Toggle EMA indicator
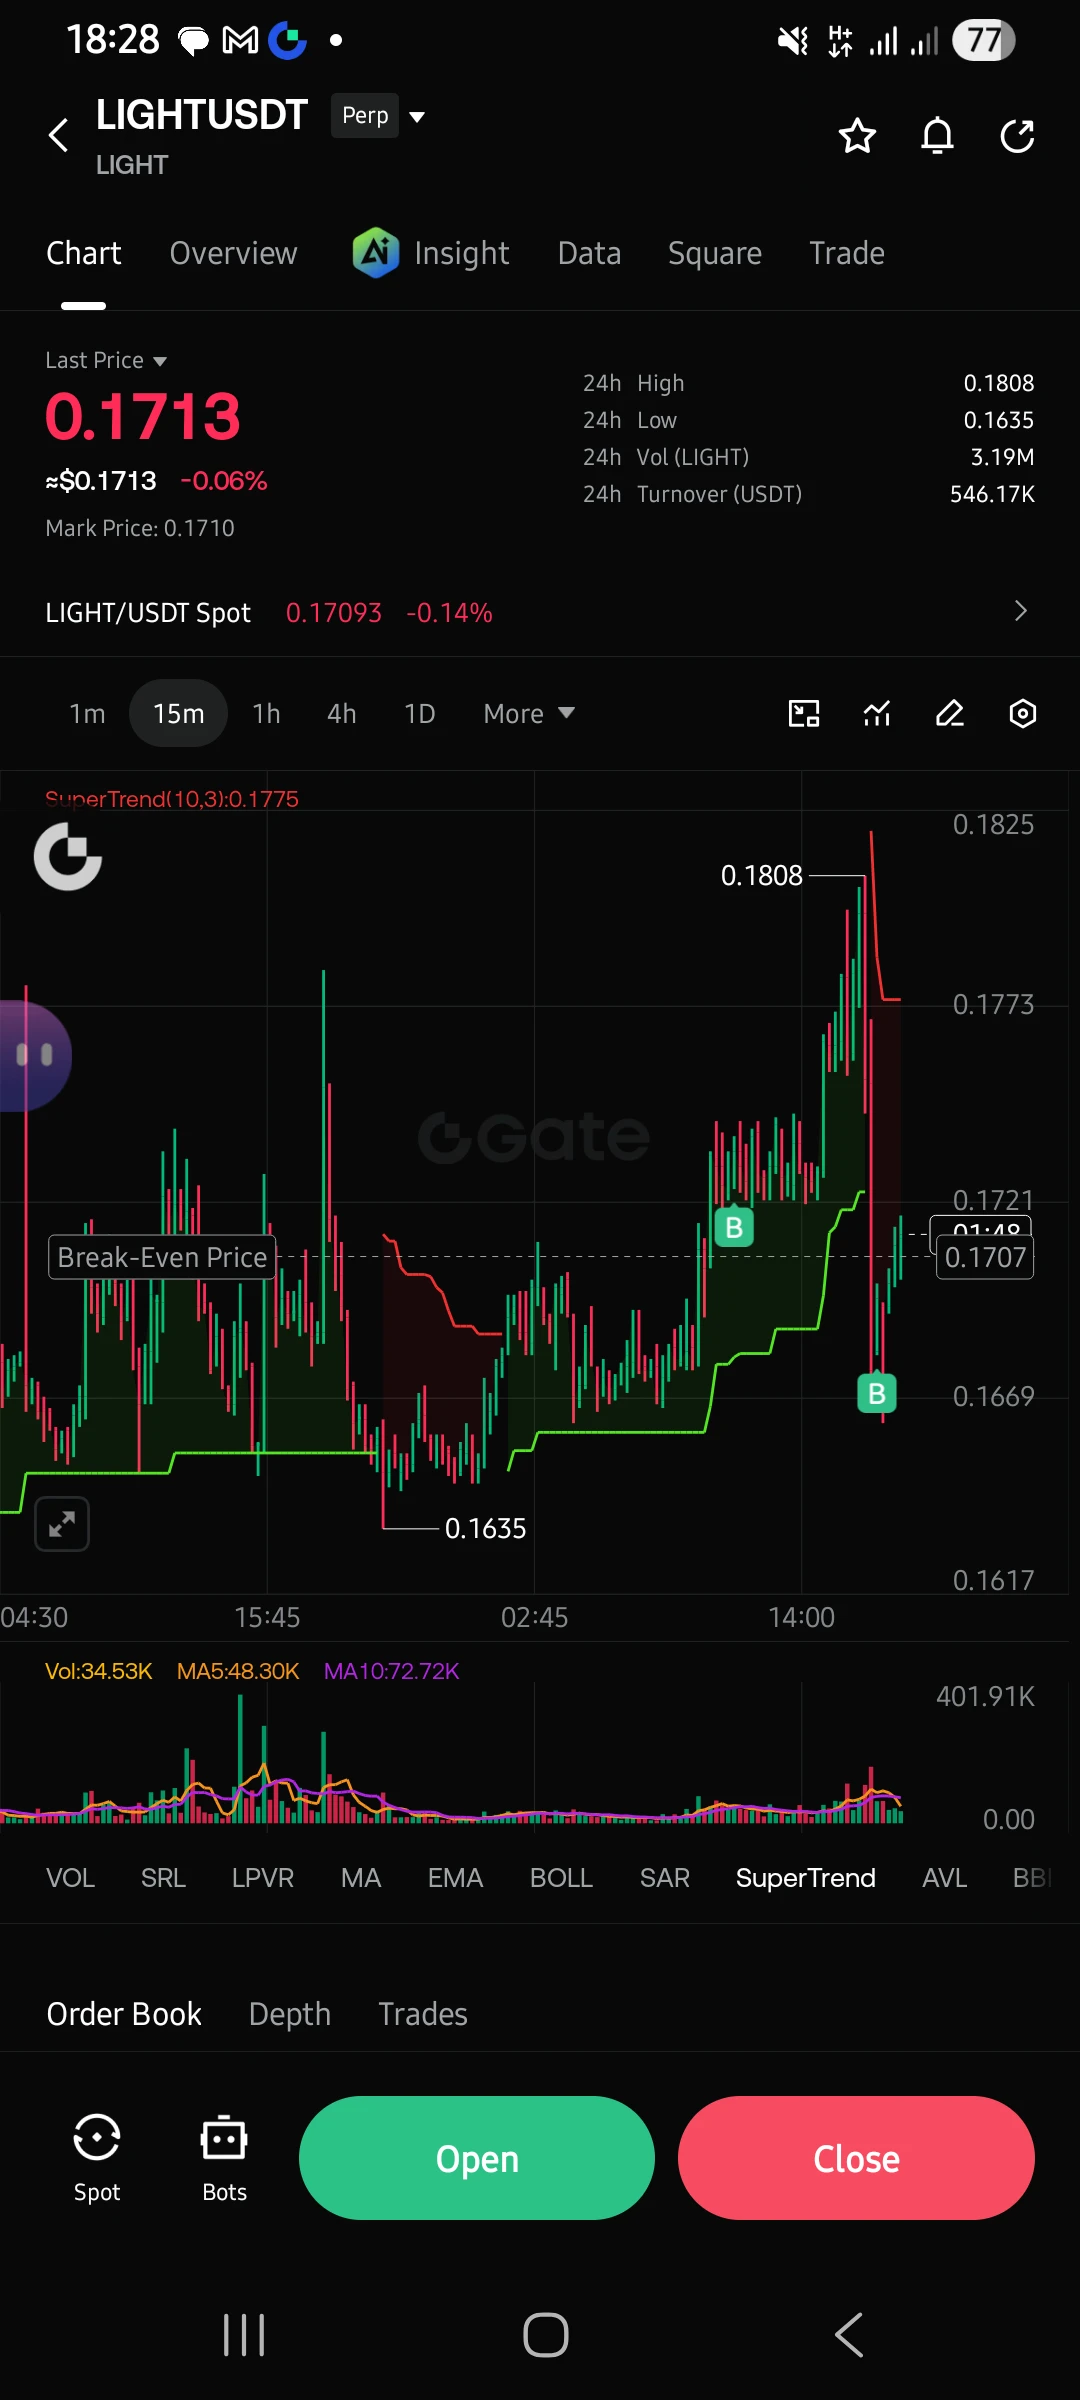 [455, 1878]
